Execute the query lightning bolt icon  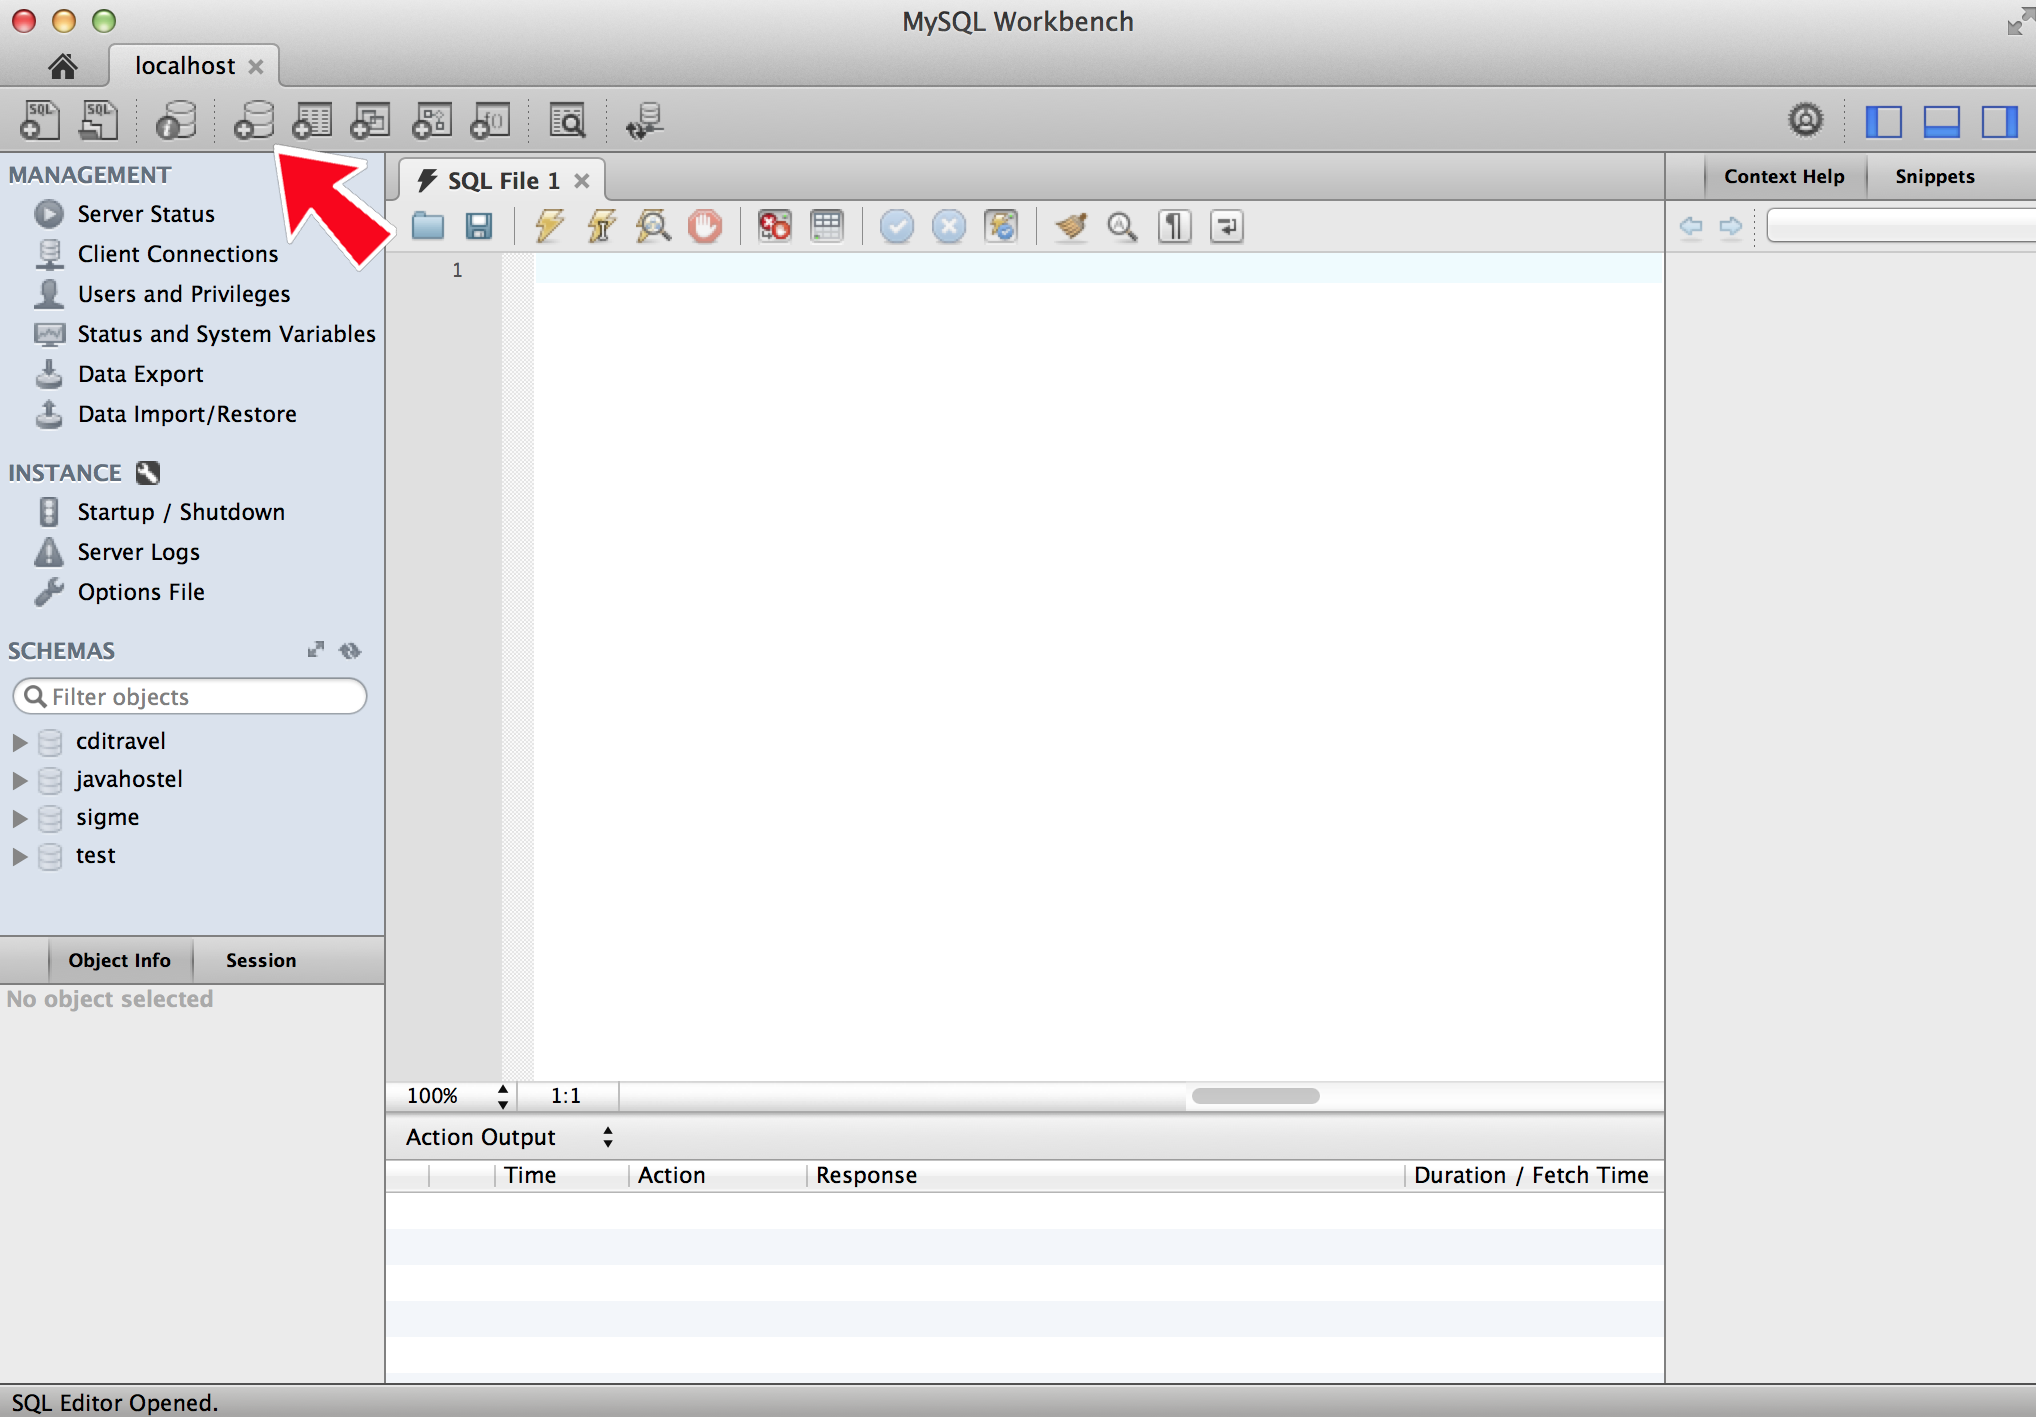point(549,226)
